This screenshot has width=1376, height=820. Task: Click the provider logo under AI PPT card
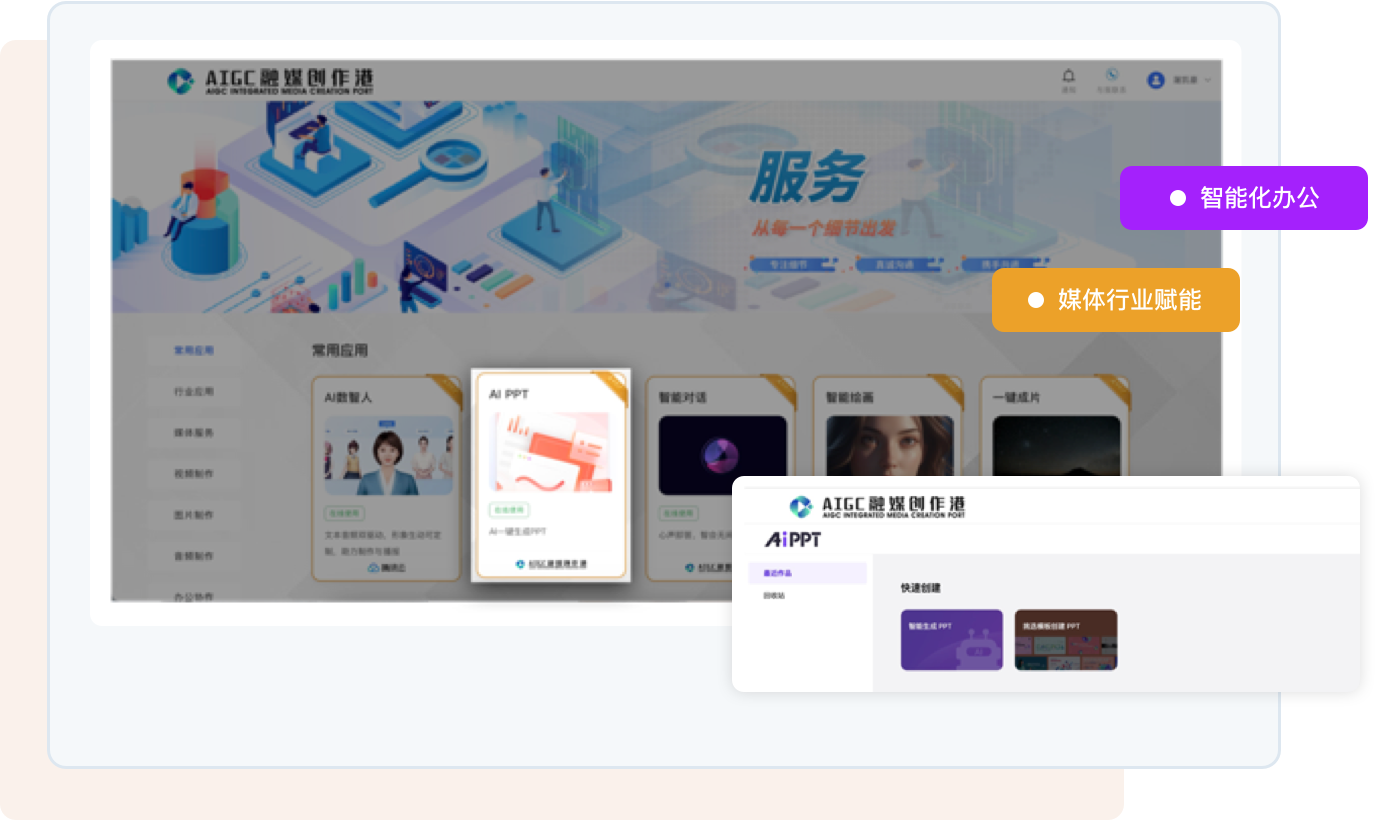point(550,564)
